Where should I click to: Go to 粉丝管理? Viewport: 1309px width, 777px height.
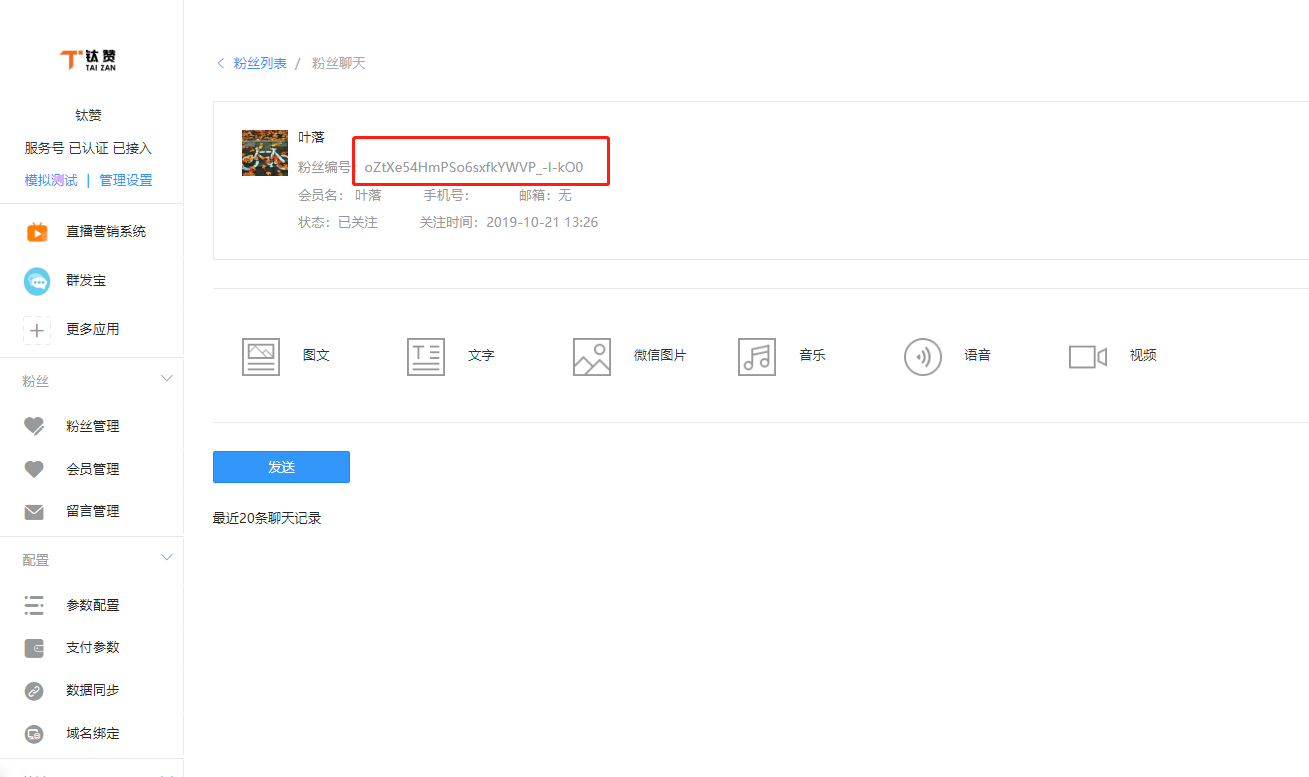coord(91,426)
